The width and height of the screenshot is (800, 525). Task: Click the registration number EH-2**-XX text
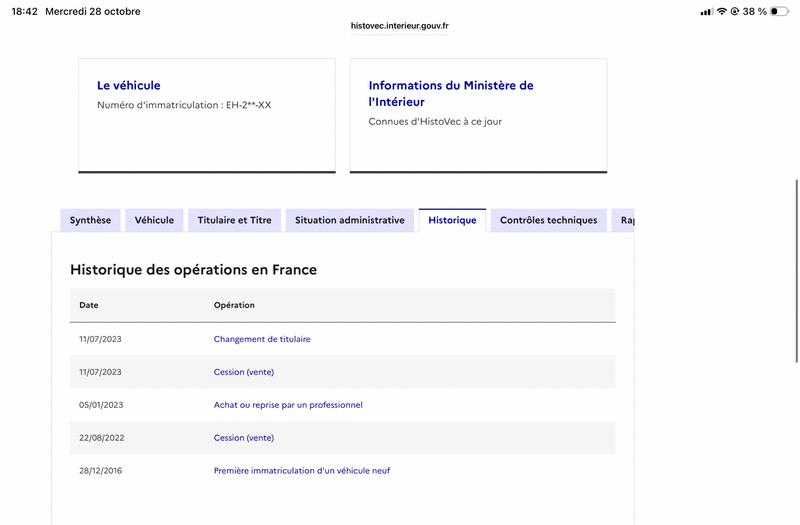248,105
